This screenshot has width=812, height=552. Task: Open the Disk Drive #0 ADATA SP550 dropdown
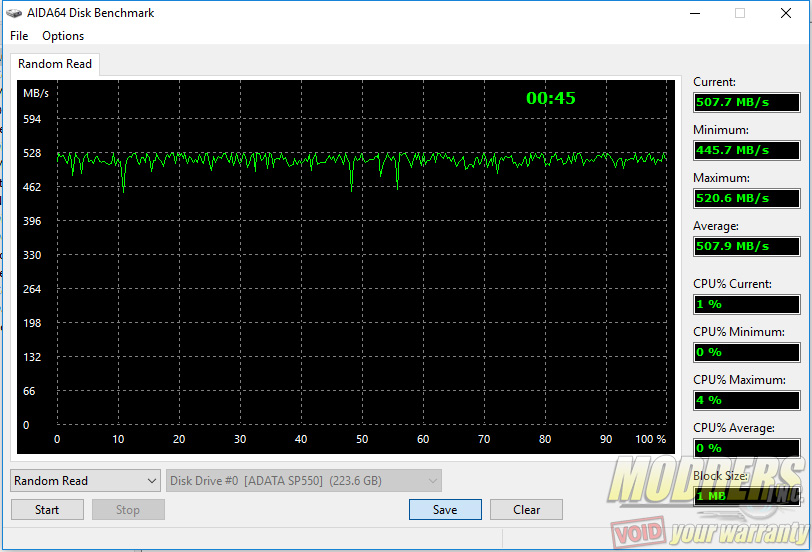[x=304, y=481]
